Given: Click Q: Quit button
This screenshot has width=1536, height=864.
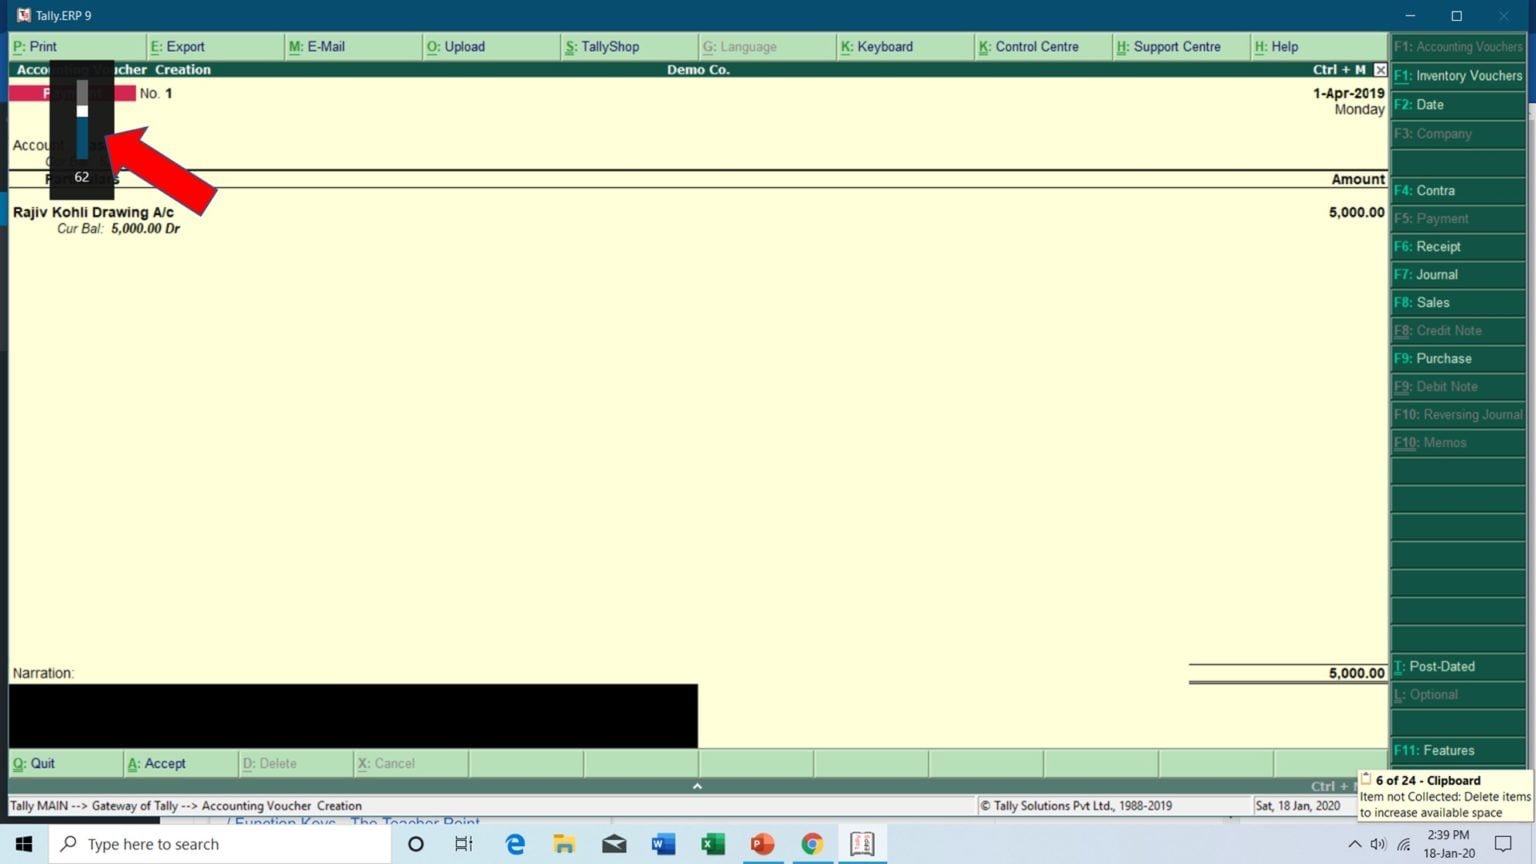Looking at the screenshot, I should pyautogui.click(x=65, y=763).
